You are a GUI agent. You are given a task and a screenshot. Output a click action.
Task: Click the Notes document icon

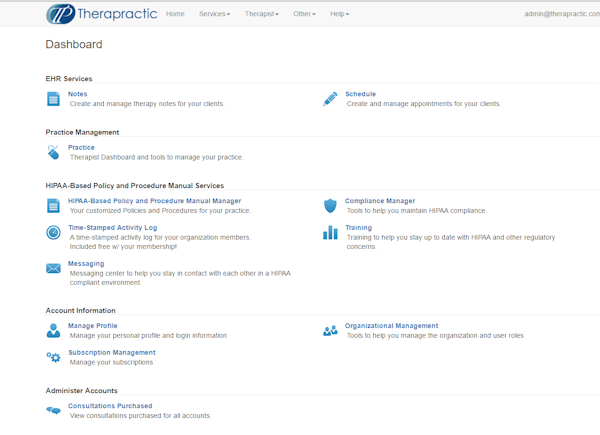53,98
